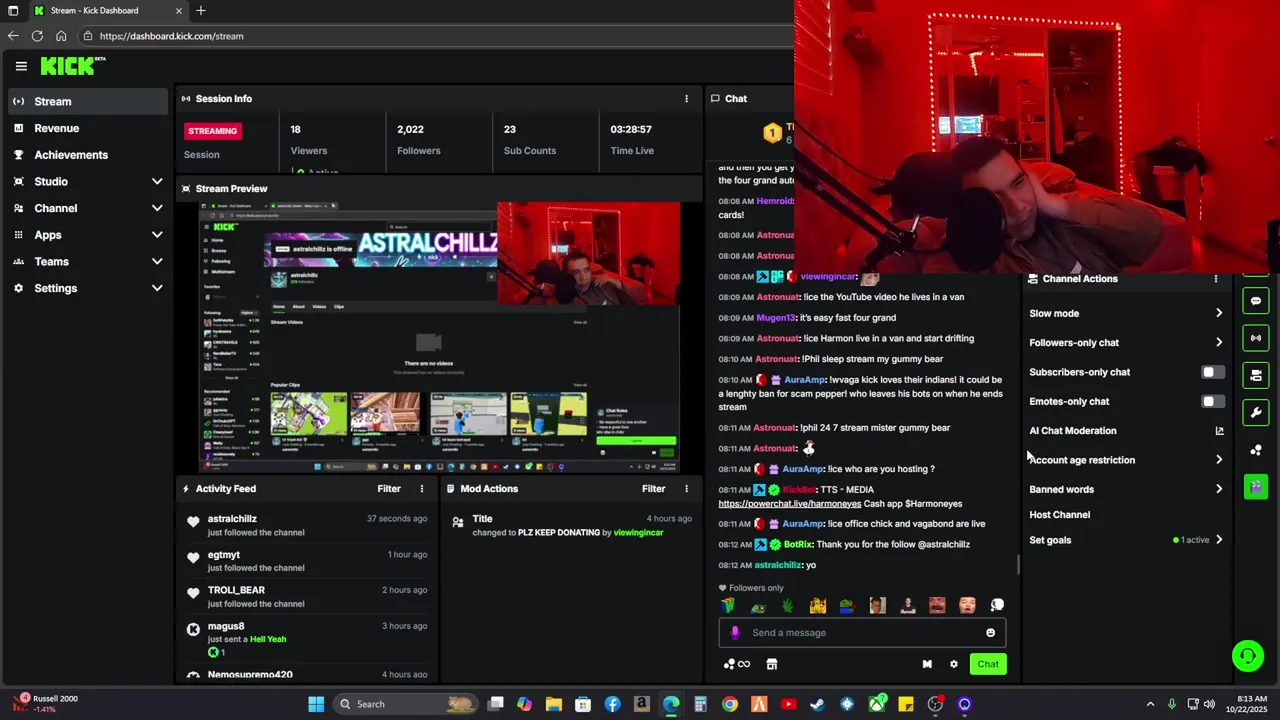
Task: Open the Mod Actions three-dot menu
Action: coord(686,489)
